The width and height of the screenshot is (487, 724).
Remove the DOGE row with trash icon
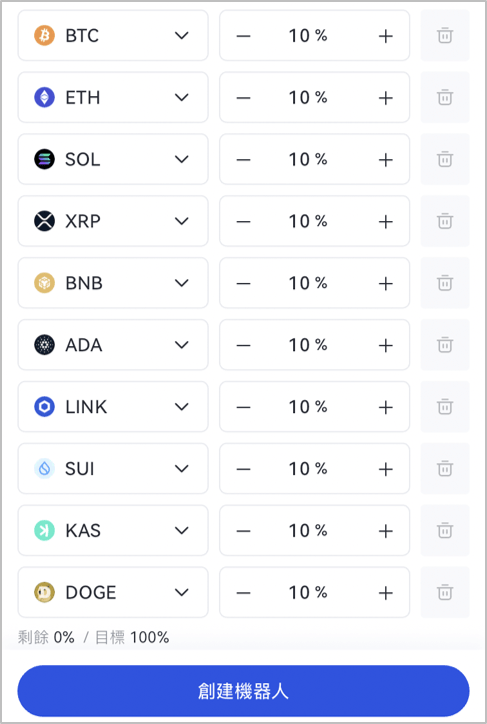click(445, 592)
